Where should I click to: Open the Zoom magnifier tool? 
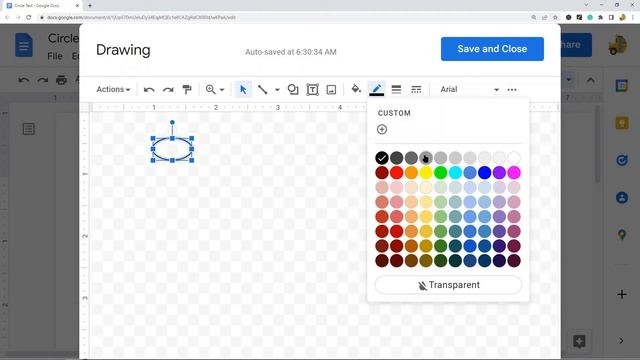211,89
